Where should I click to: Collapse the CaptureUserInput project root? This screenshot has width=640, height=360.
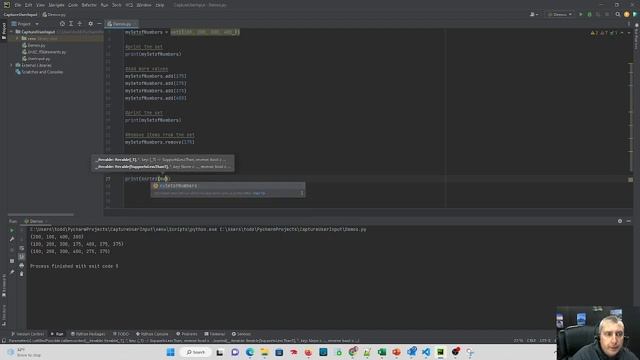pos(11,31)
